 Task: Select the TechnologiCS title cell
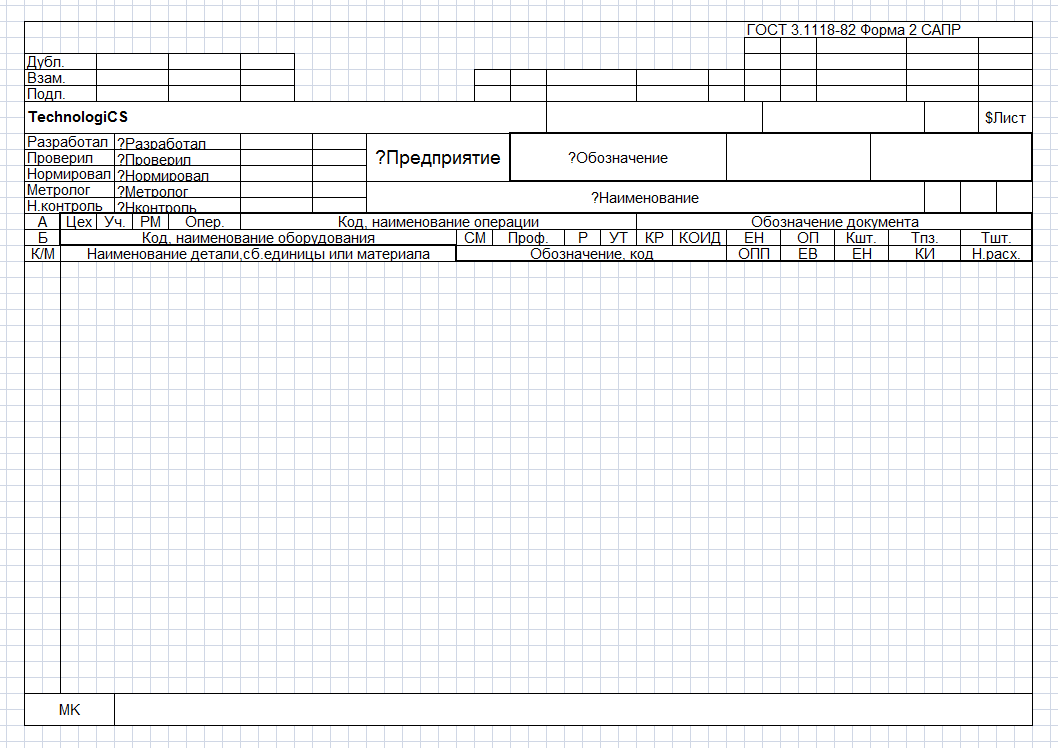78,117
